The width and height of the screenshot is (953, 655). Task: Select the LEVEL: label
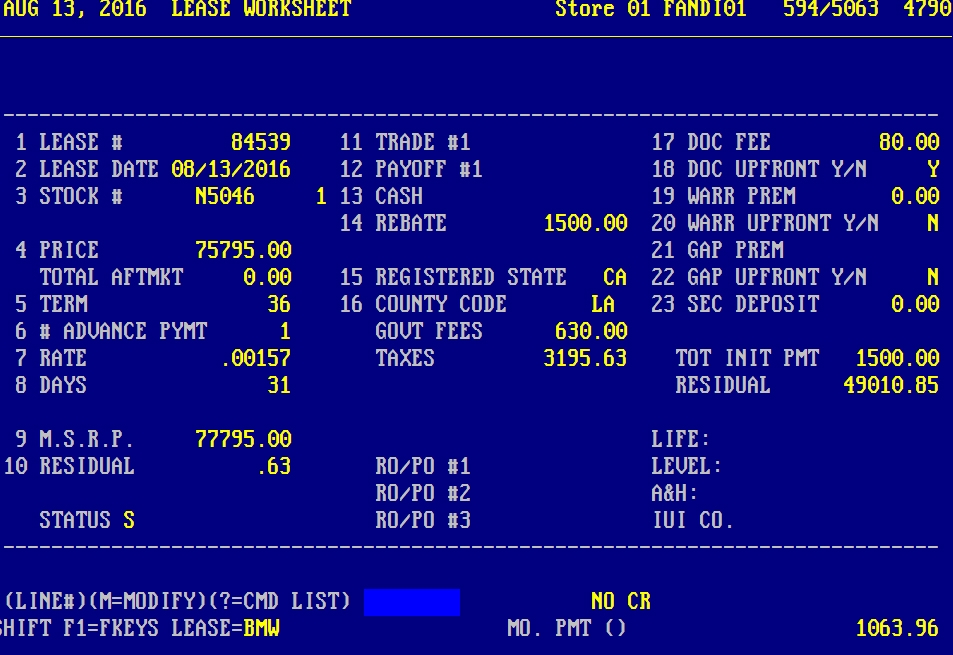click(687, 466)
